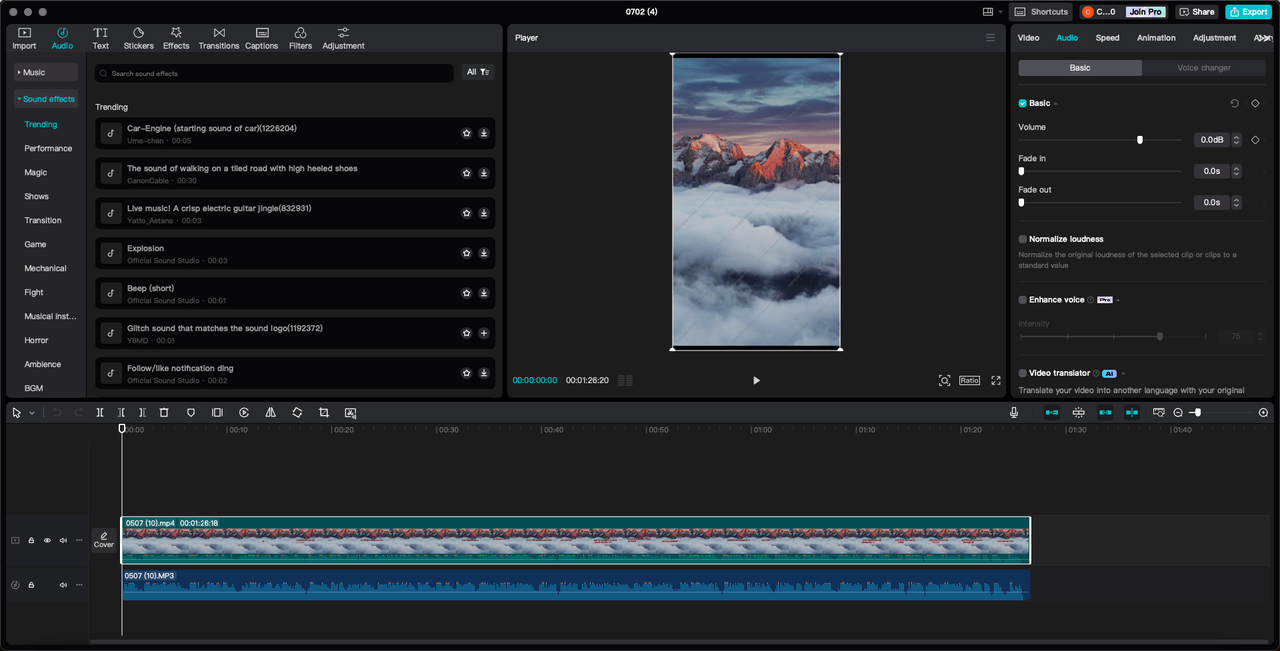Viewport: 1280px width, 651px height.
Task: Add keyframe diamond beside Volume value
Action: tap(1255, 140)
